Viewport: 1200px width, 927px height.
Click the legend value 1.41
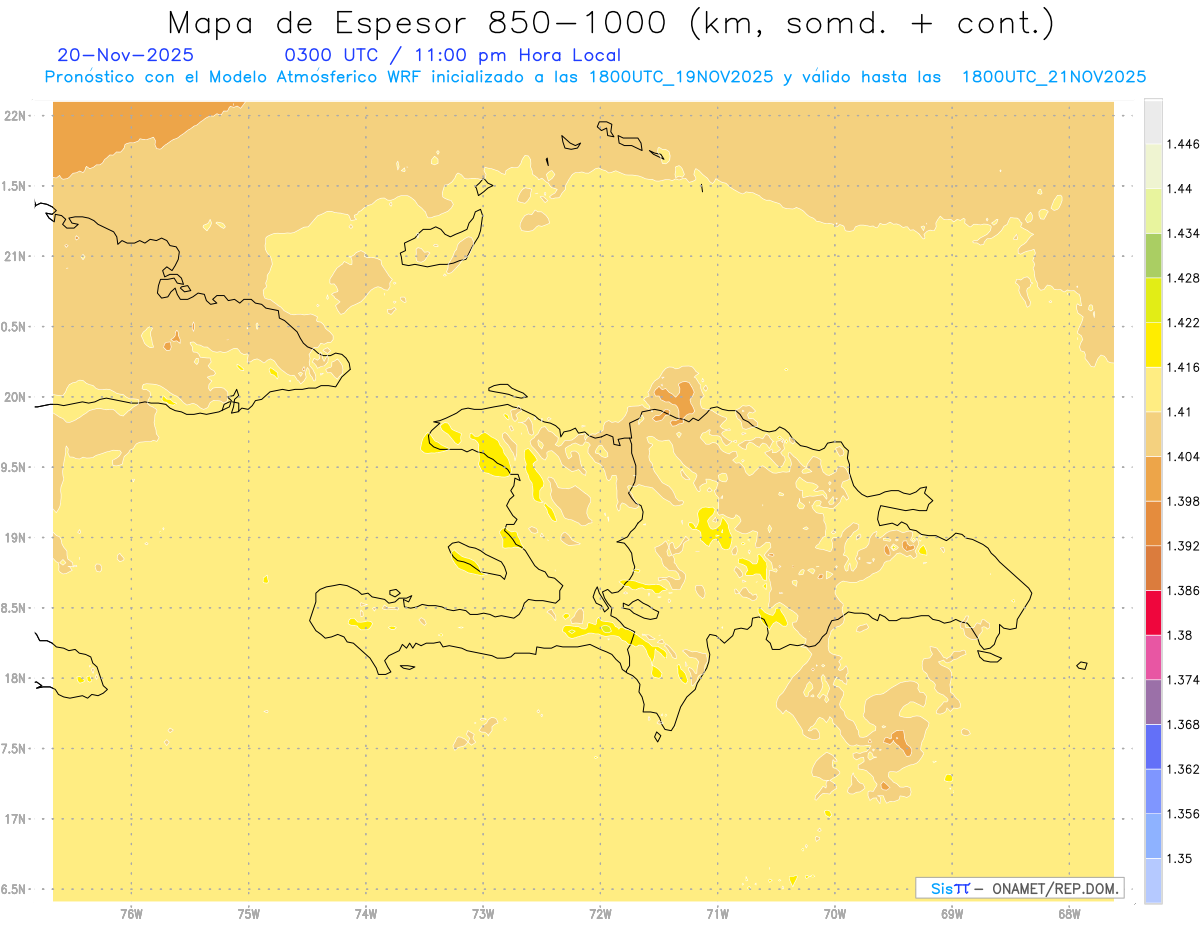click(x=1180, y=412)
